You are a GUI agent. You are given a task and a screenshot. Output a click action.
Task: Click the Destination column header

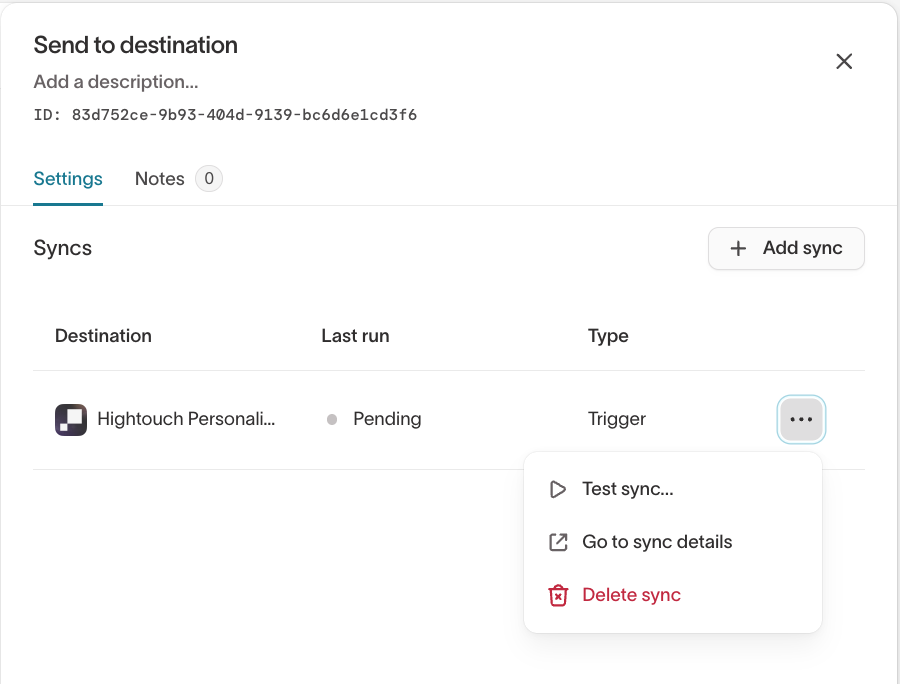pos(103,335)
